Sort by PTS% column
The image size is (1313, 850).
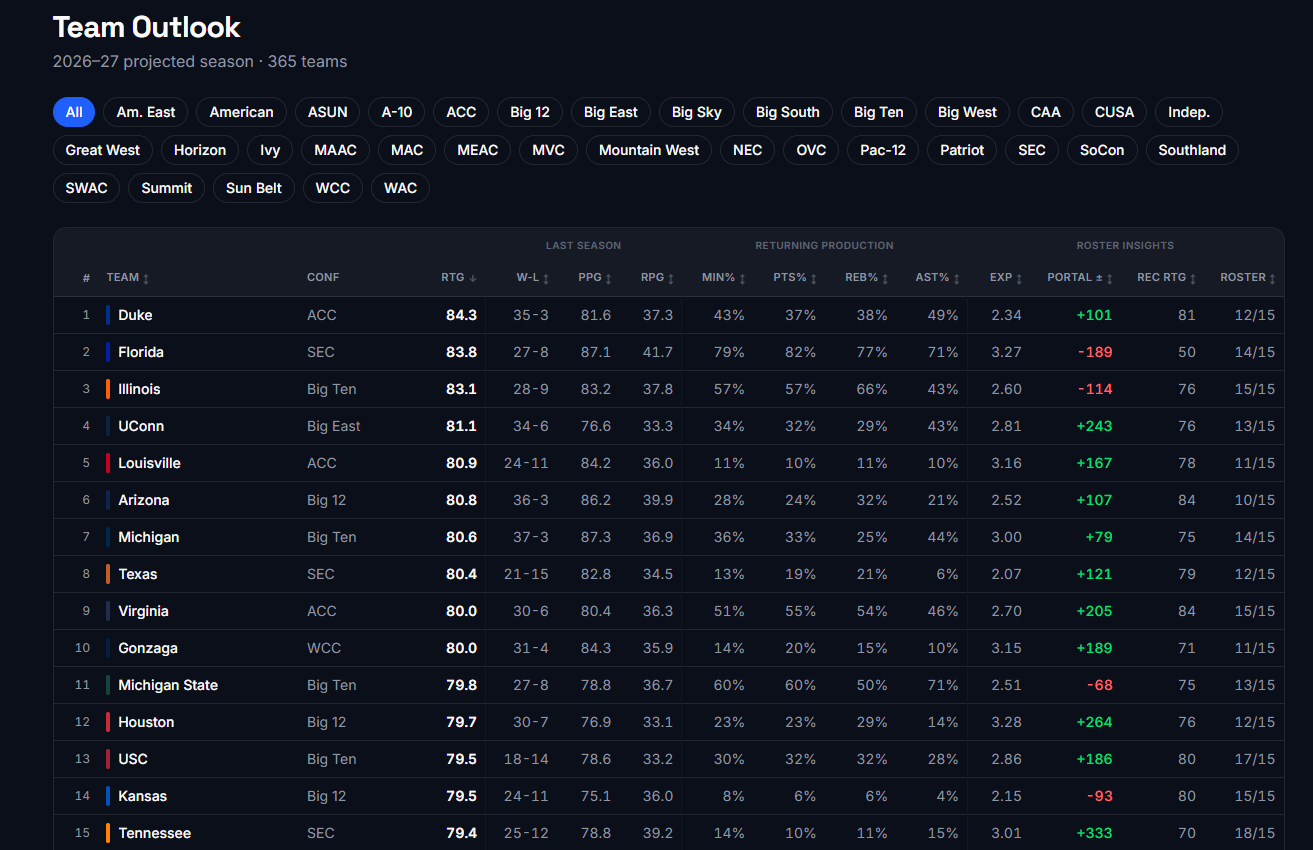coord(795,277)
